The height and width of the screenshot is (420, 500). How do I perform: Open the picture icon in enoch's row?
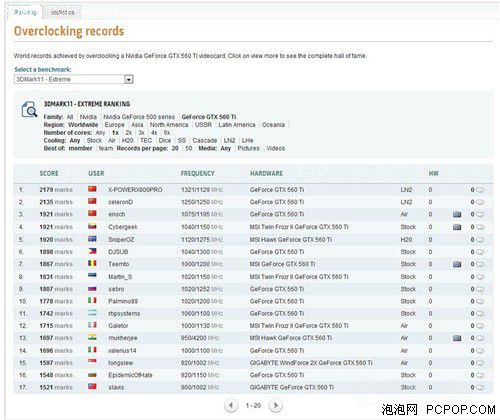457,214
